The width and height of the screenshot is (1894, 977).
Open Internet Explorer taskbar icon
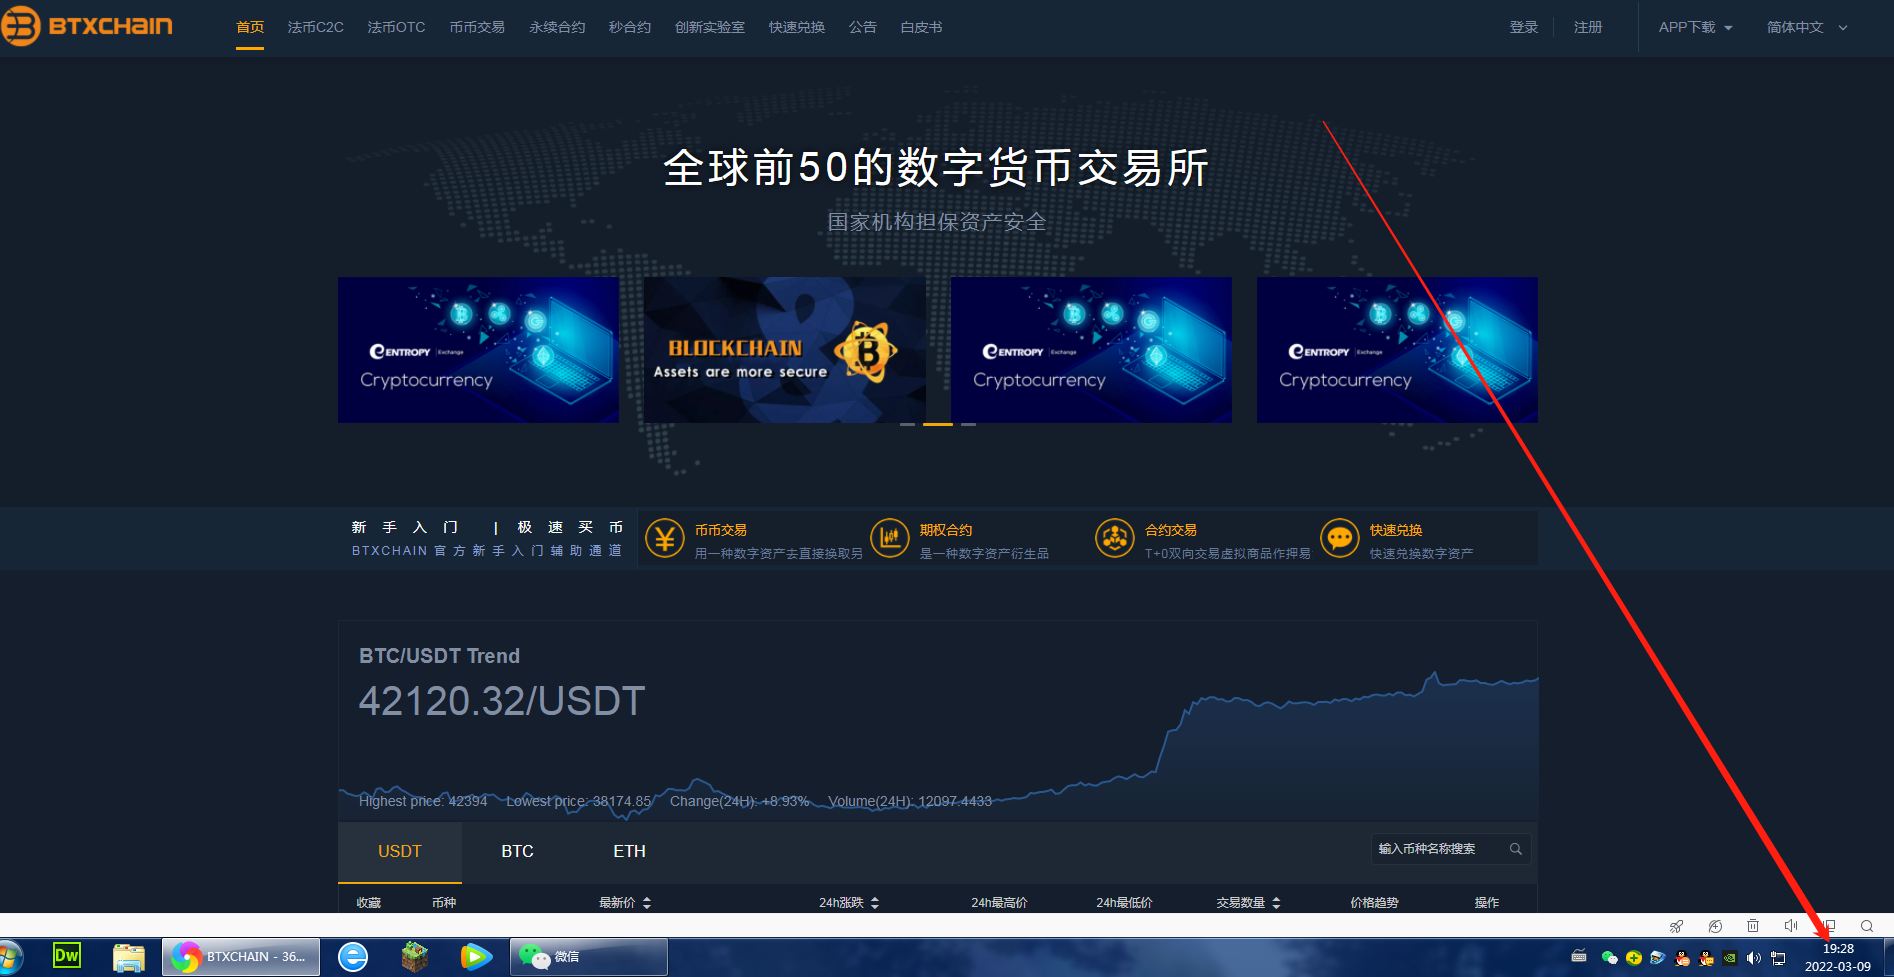pos(353,957)
